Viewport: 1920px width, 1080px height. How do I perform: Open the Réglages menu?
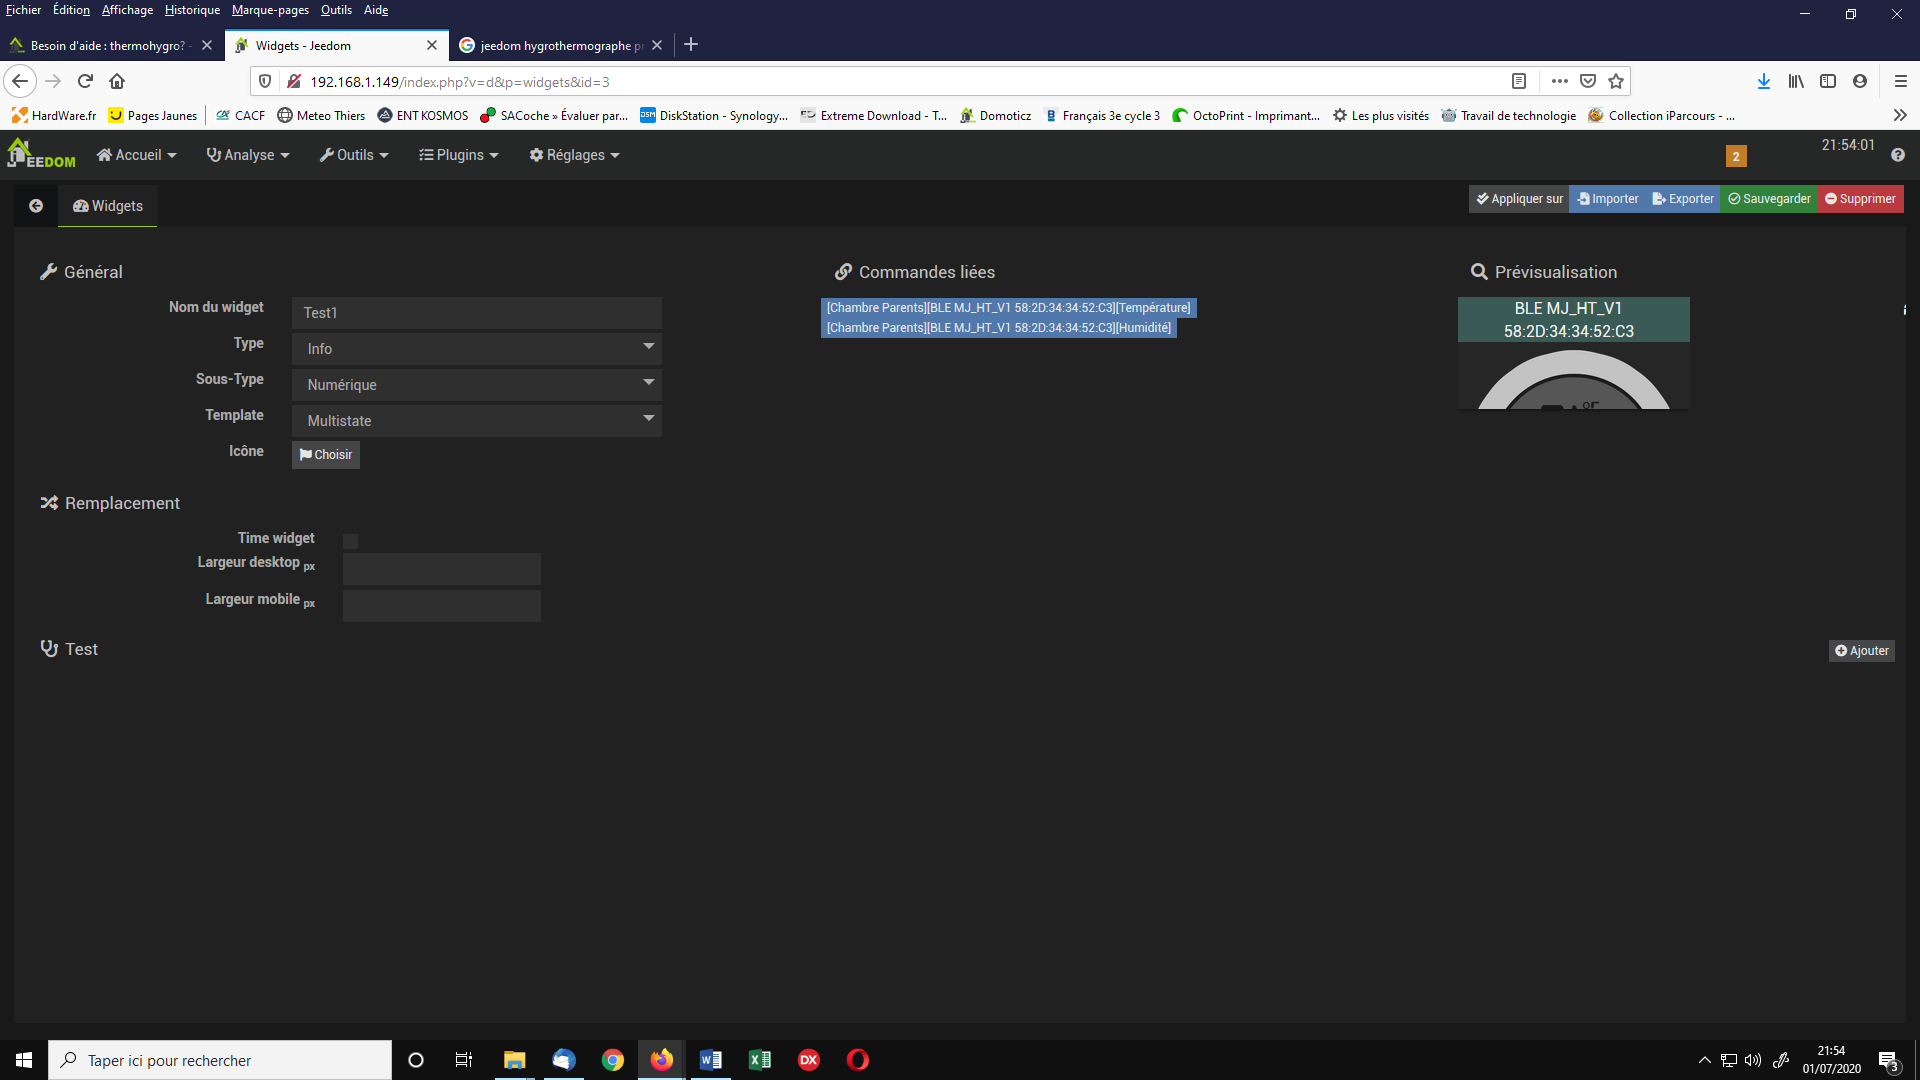click(x=574, y=155)
